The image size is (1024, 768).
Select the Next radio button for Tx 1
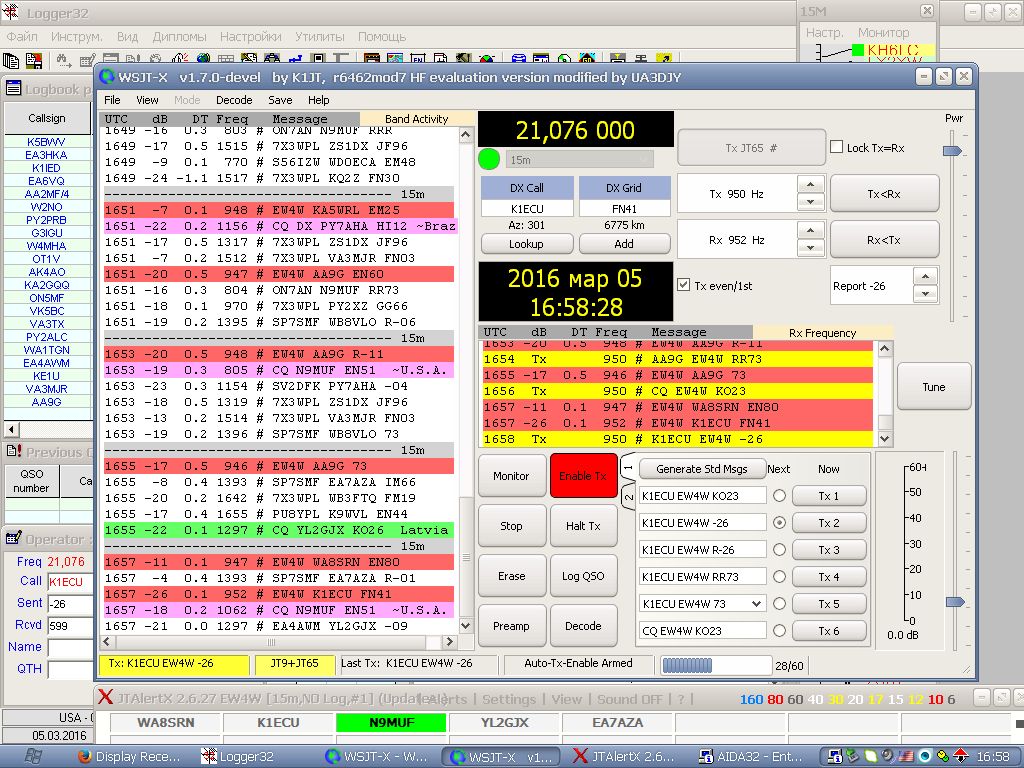coord(779,496)
